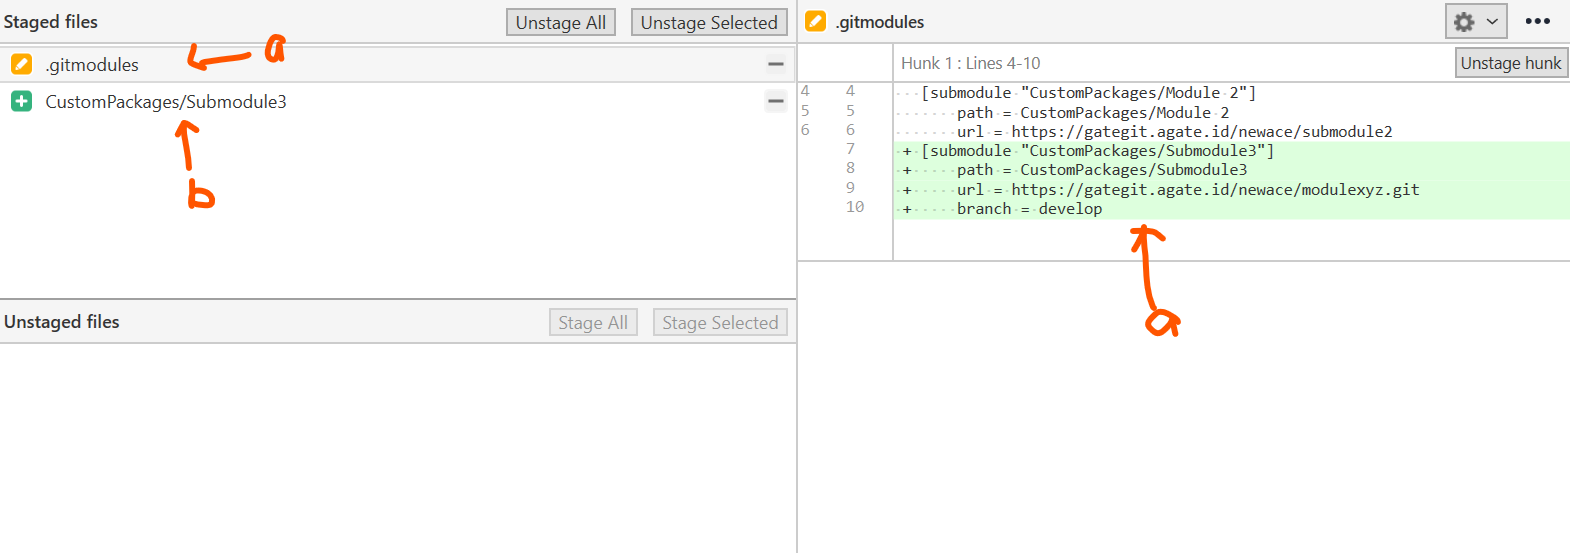The width and height of the screenshot is (1570, 553).
Task: Select added line 'path = CustomPackages/Submodule3'
Action: 1101,170
